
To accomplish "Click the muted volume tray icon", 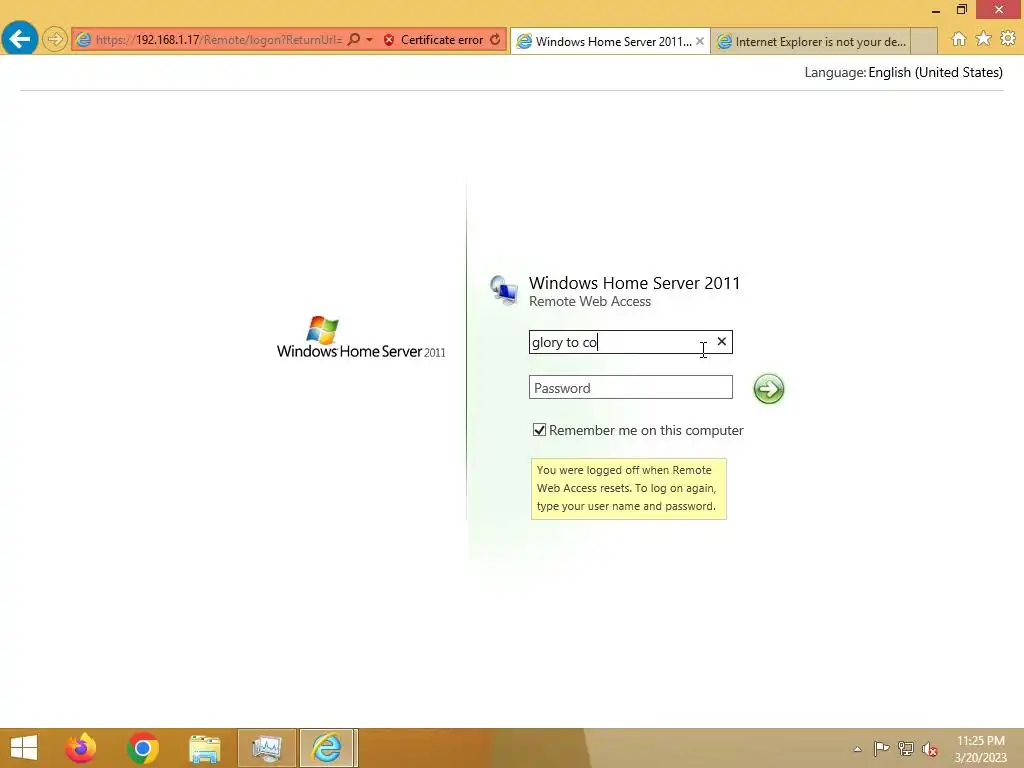I will [930, 749].
